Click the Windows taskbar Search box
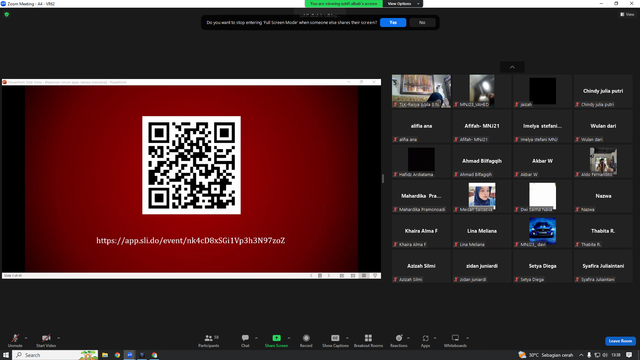This screenshot has width=640, height=360. coord(55,355)
